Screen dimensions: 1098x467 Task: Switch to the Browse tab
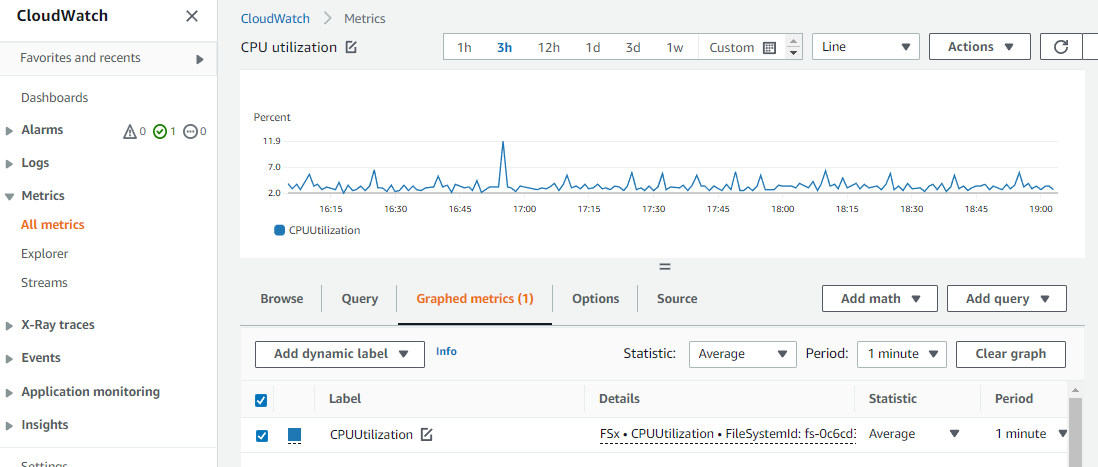(x=281, y=299)
